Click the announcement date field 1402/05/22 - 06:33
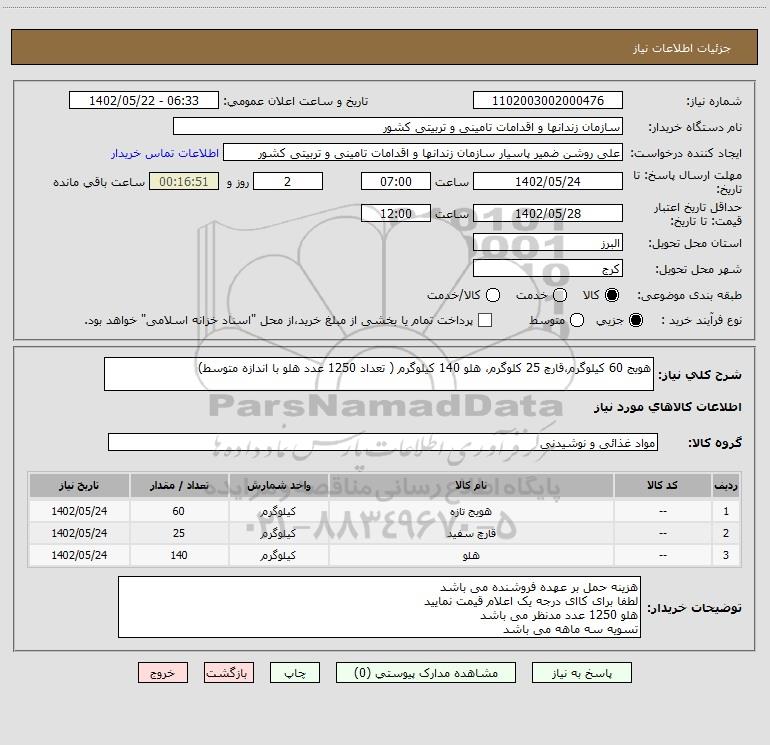Image resolution: width=770 pixels, height=745 pixels. (x=144, y=100)
